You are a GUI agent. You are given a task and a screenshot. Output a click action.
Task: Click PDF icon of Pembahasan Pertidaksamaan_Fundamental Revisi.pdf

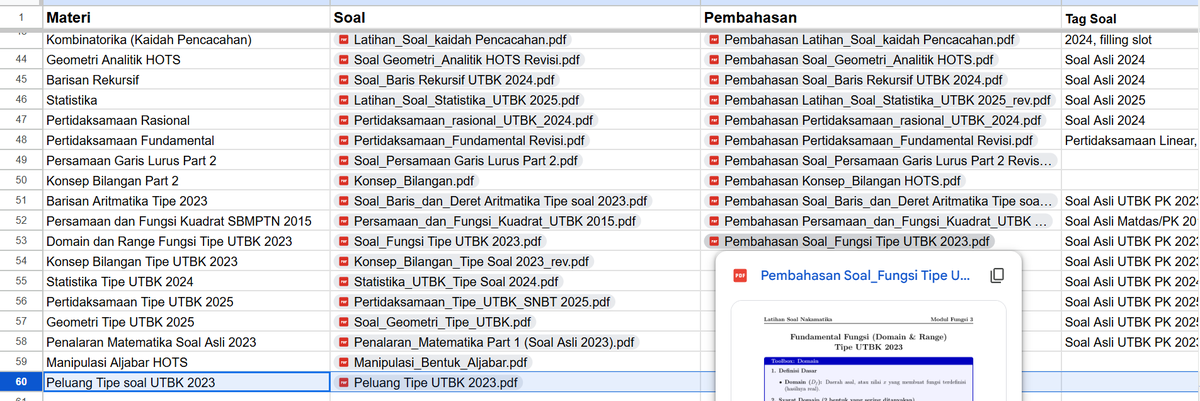pos(714,141)
